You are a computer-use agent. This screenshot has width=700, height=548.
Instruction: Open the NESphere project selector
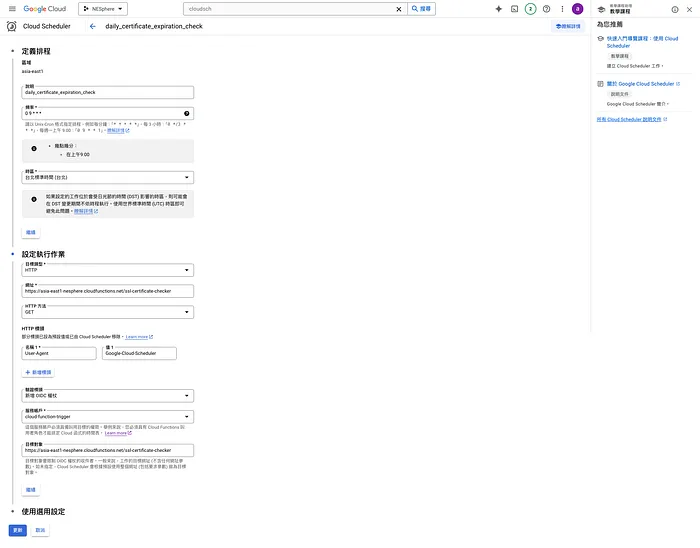coord(103,9)
